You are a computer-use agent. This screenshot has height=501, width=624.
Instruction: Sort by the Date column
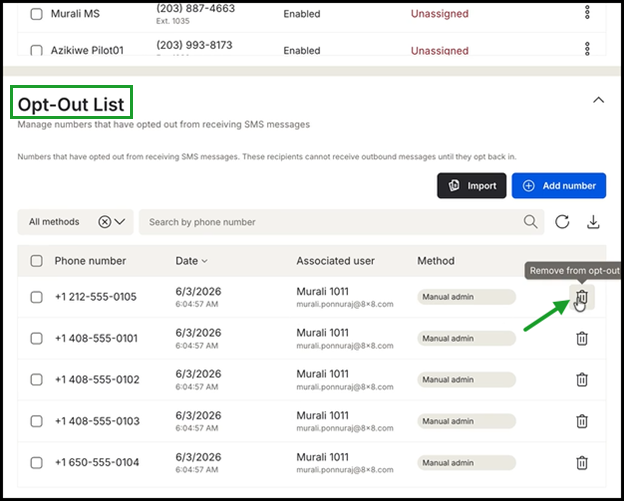point(191,261)
